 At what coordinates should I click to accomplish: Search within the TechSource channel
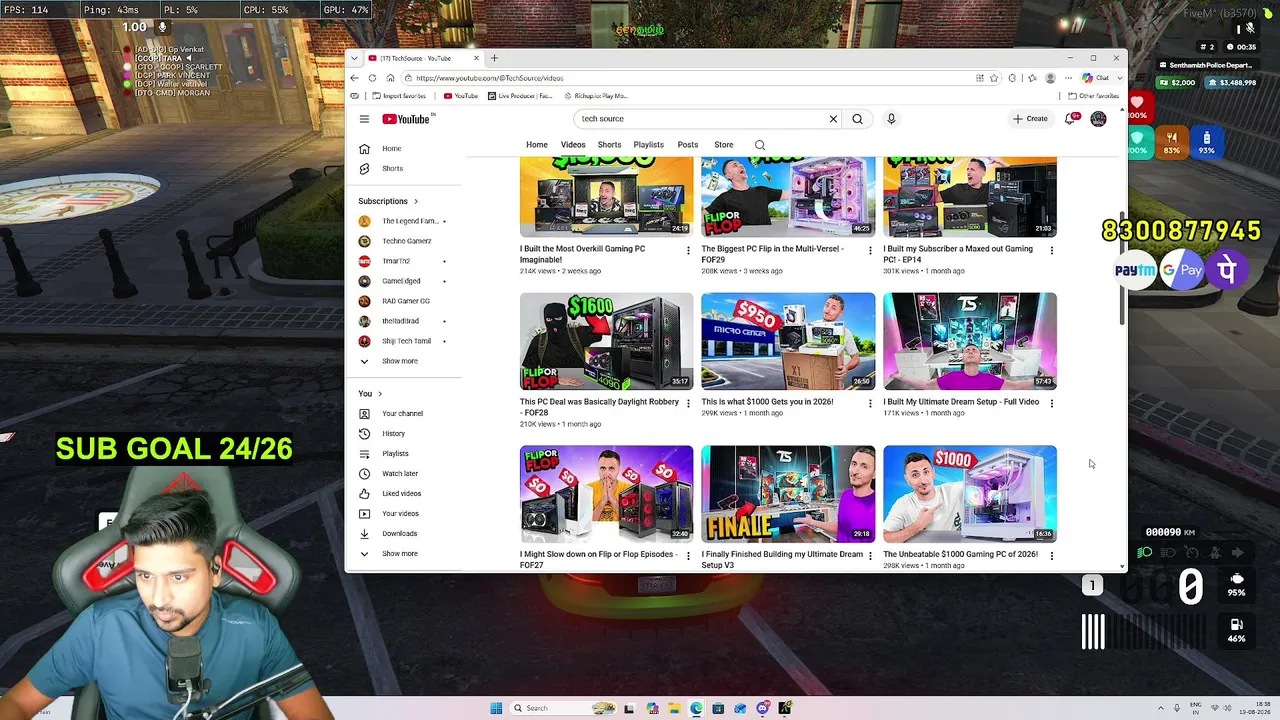[760, 145]
